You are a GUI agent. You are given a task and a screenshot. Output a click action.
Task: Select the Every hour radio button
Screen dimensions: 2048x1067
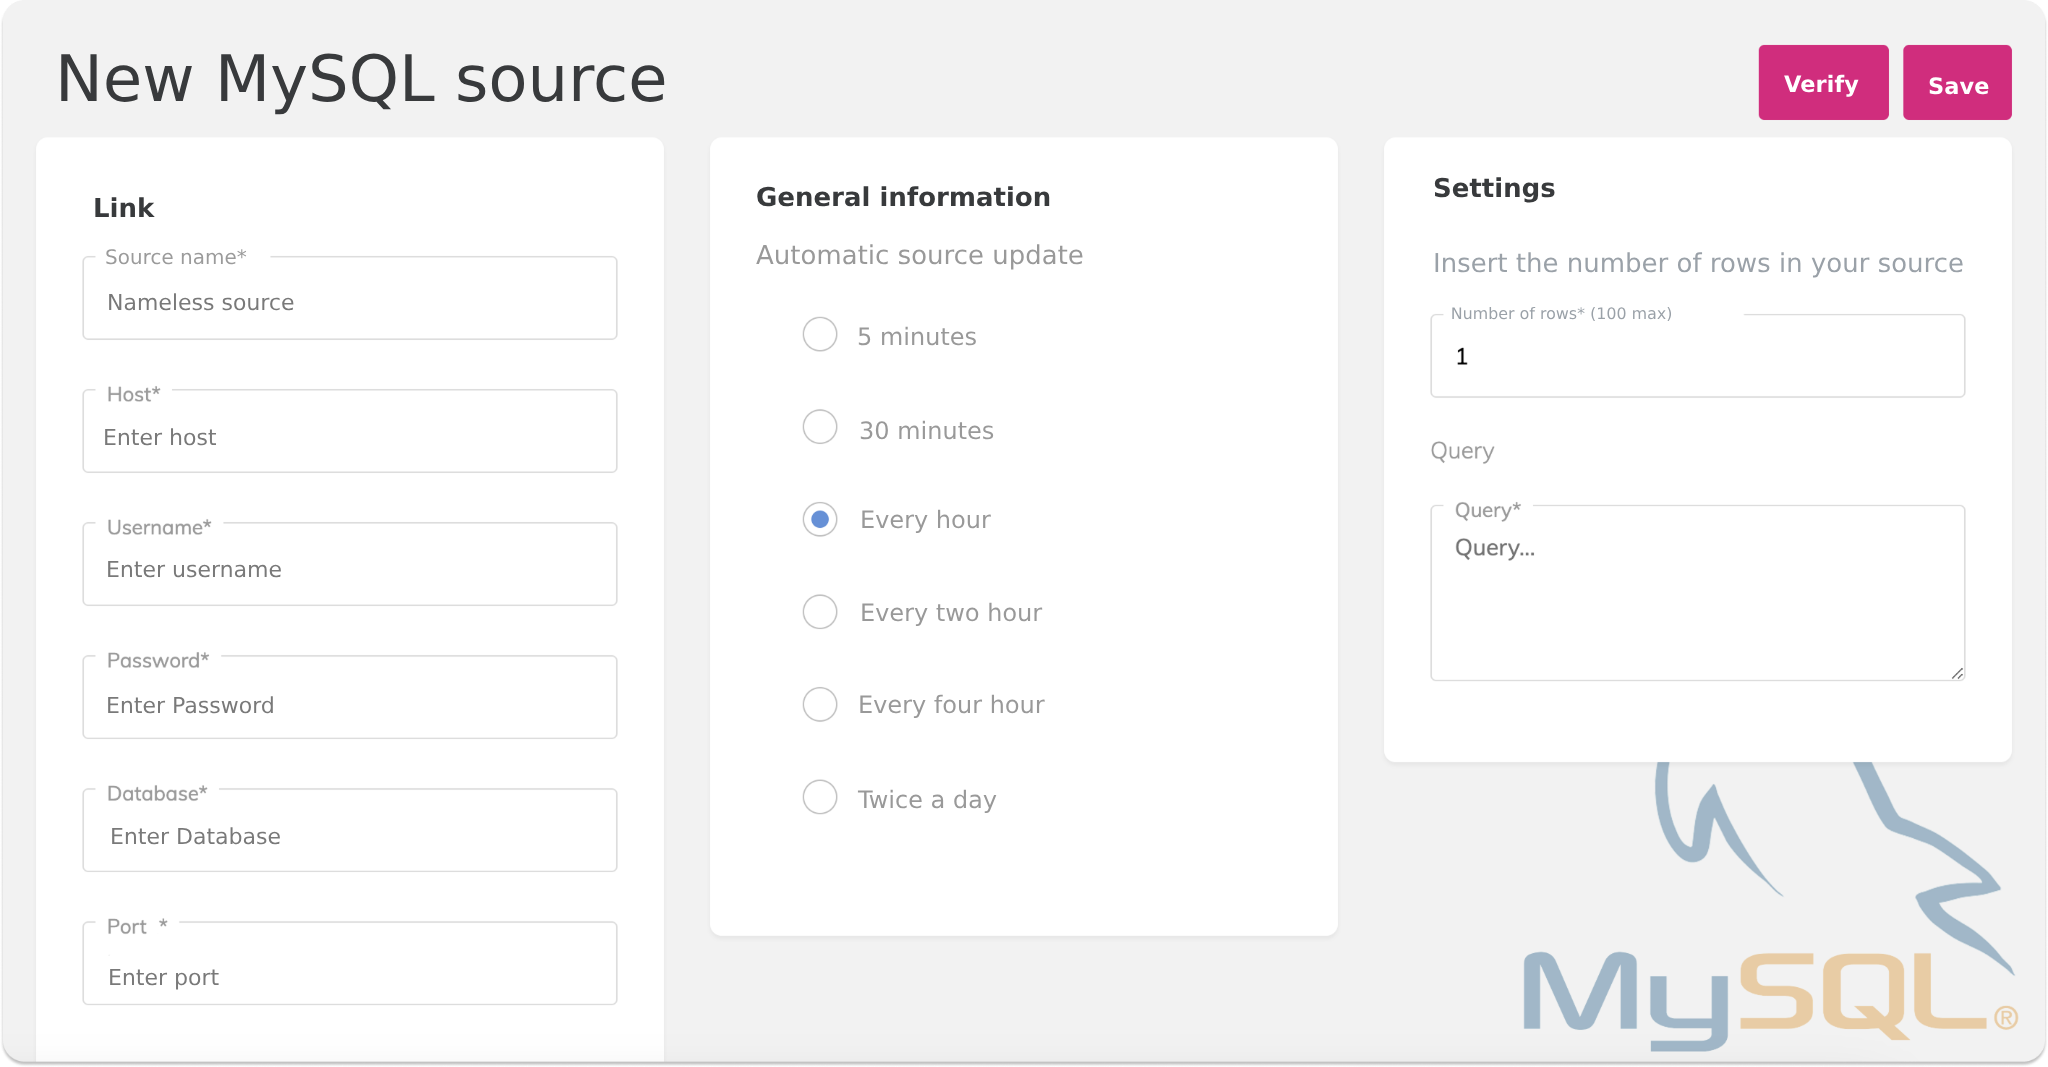(x=820, y=519)
